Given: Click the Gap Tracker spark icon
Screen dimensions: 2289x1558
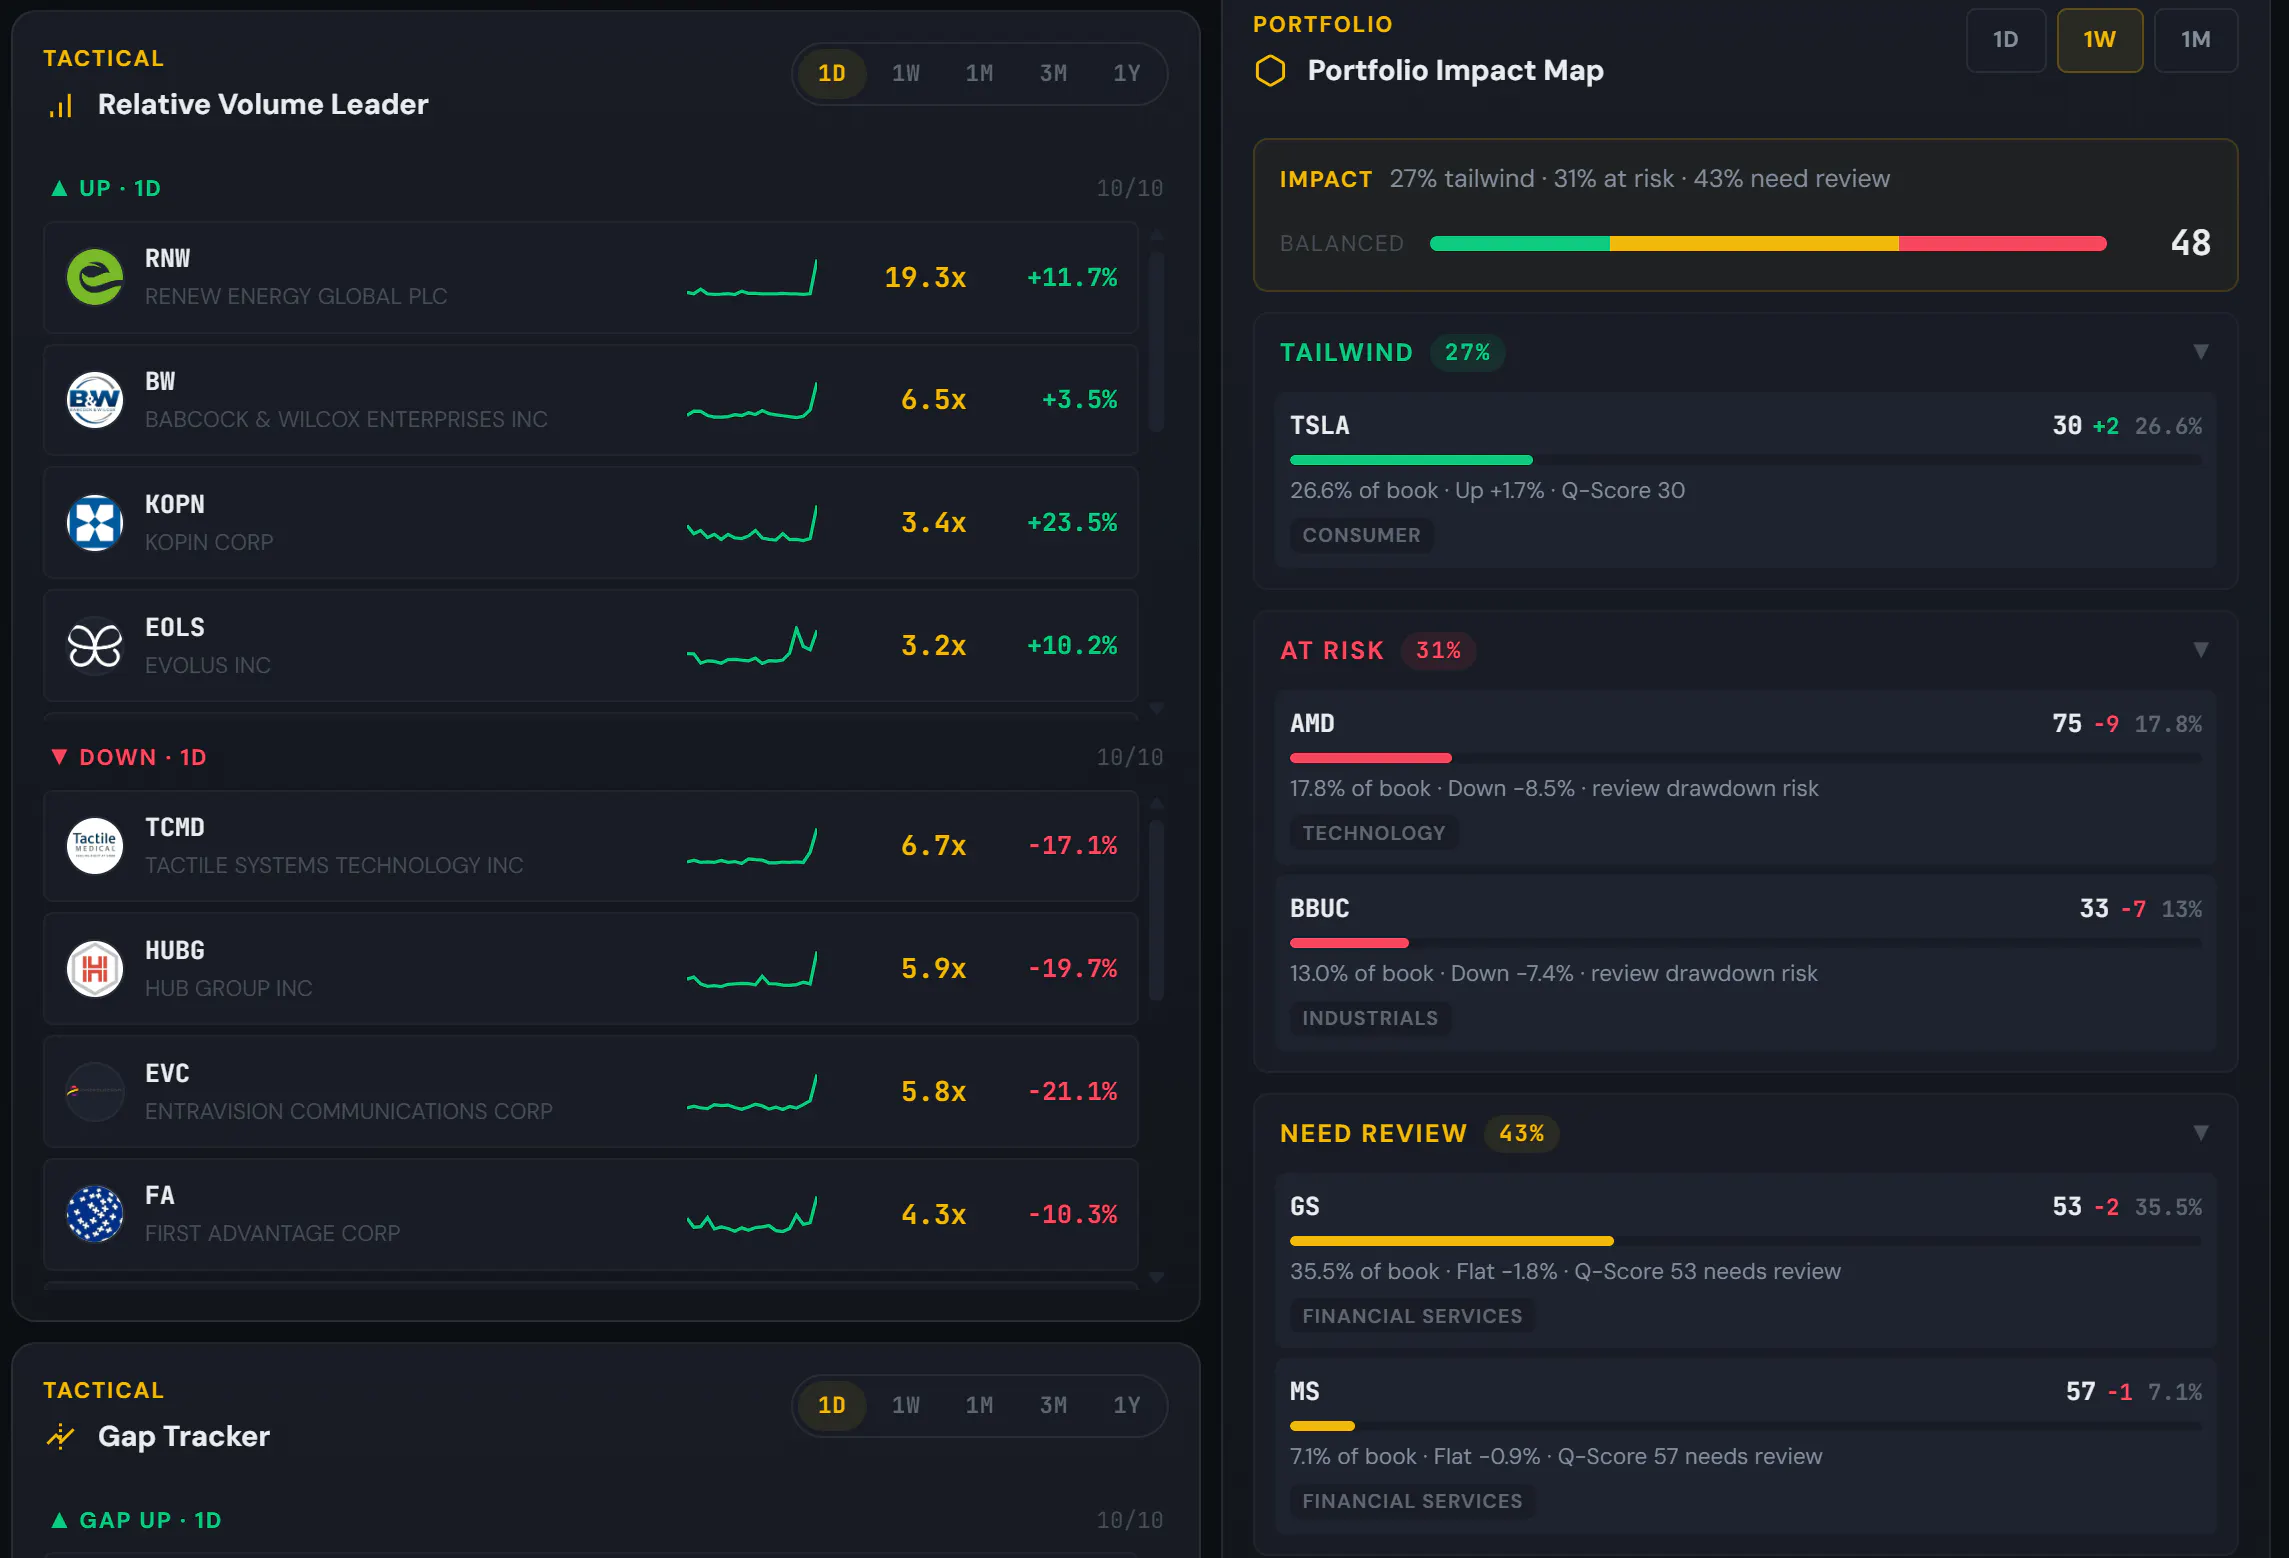Looking at the screenshot, I should click(x=61, y=1436).
